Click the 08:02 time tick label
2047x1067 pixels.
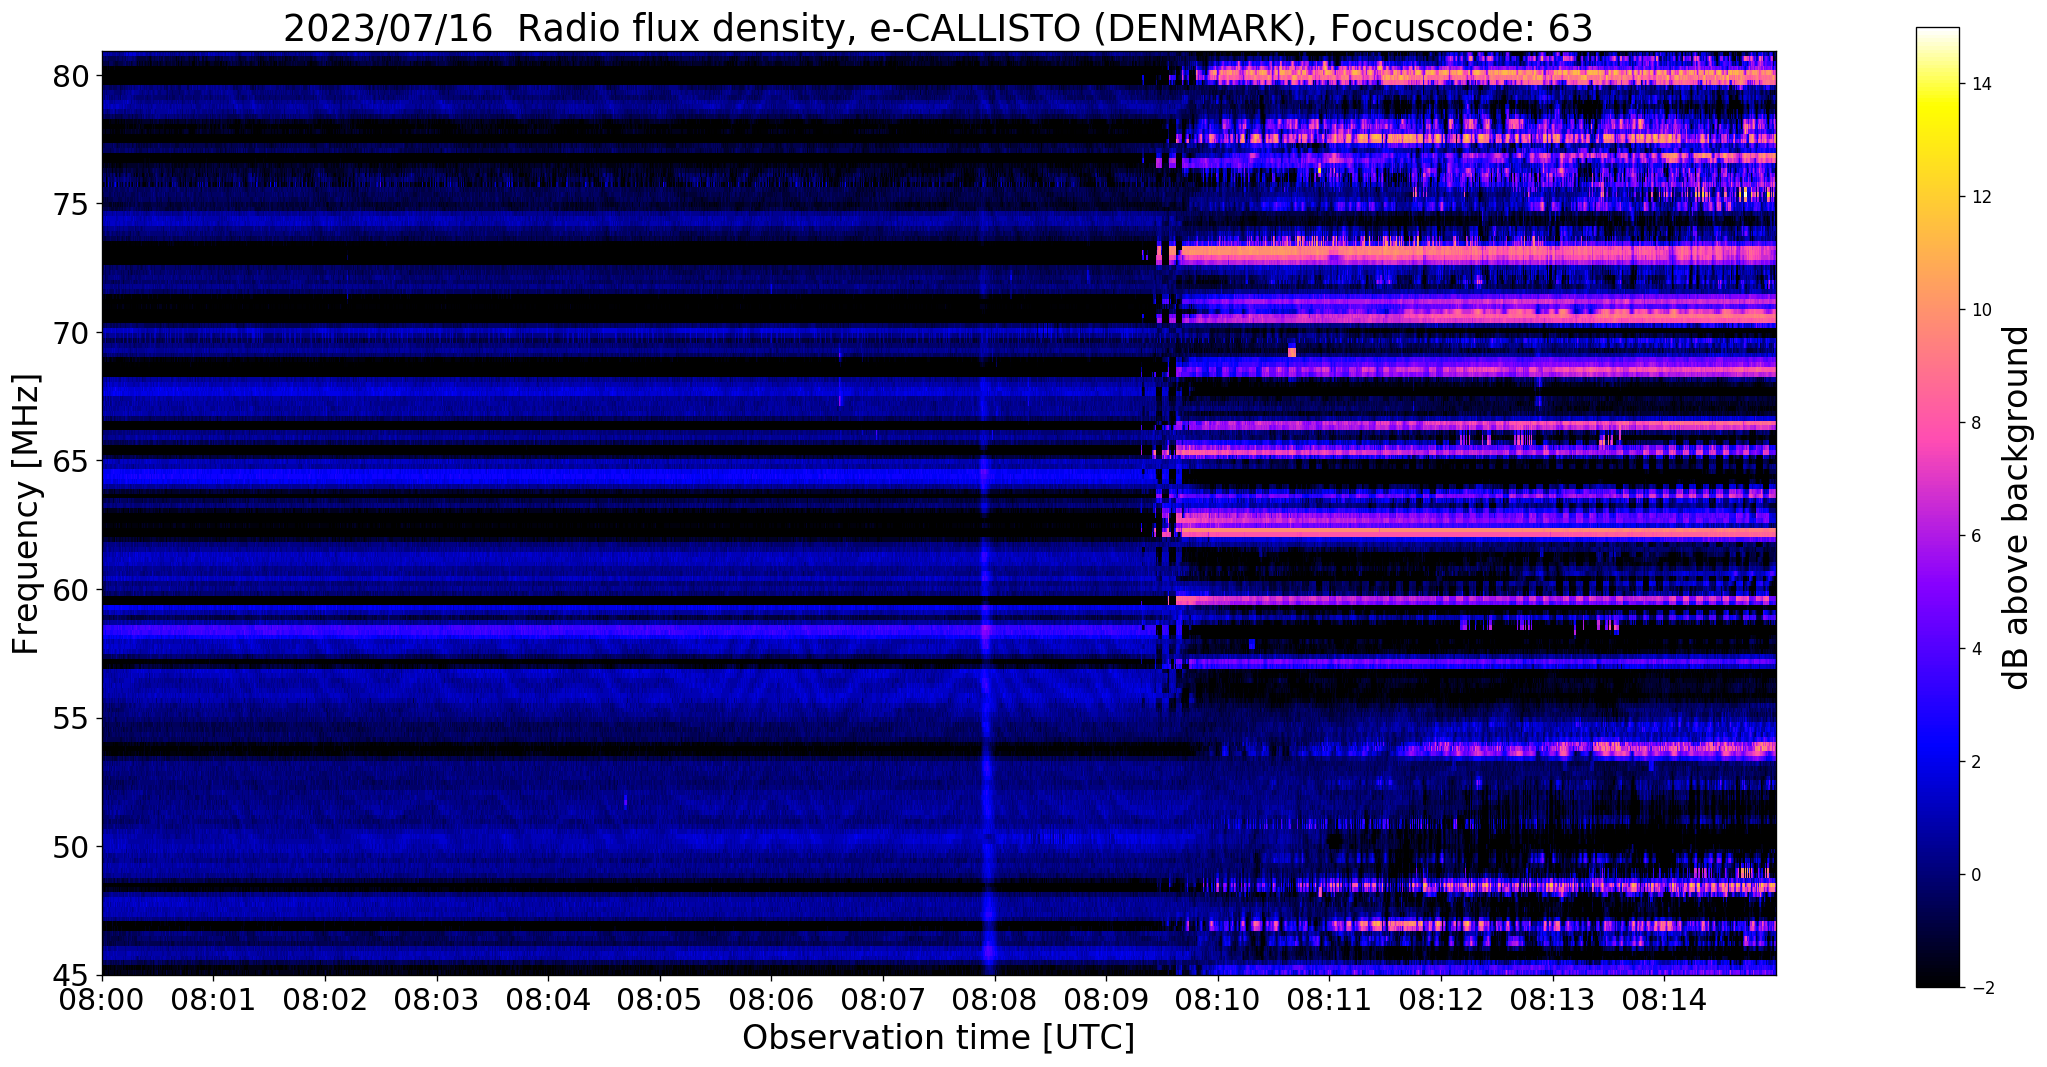[325, 998]
